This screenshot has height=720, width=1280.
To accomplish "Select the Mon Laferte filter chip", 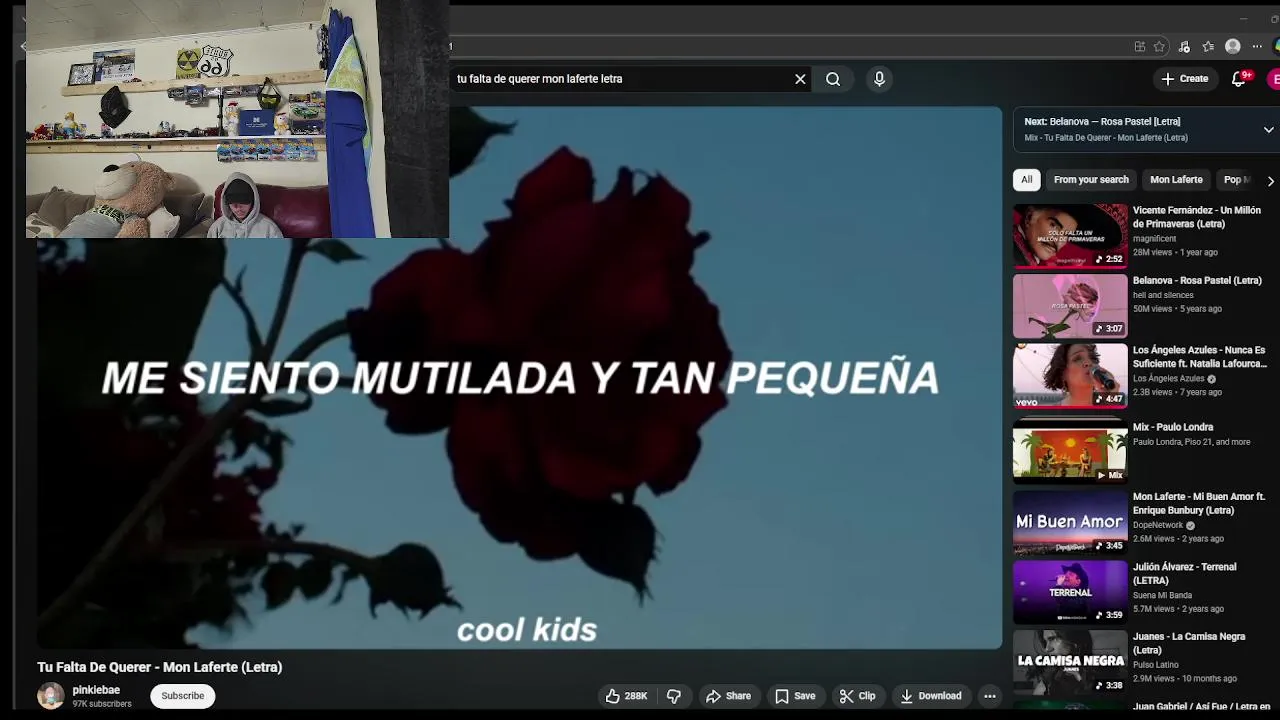I will 1176,180.
